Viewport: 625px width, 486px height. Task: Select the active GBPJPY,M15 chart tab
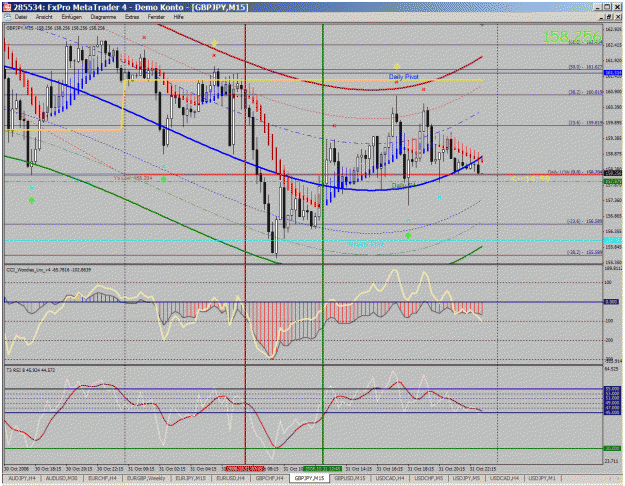pyautogui.click(x=309, y=478)
